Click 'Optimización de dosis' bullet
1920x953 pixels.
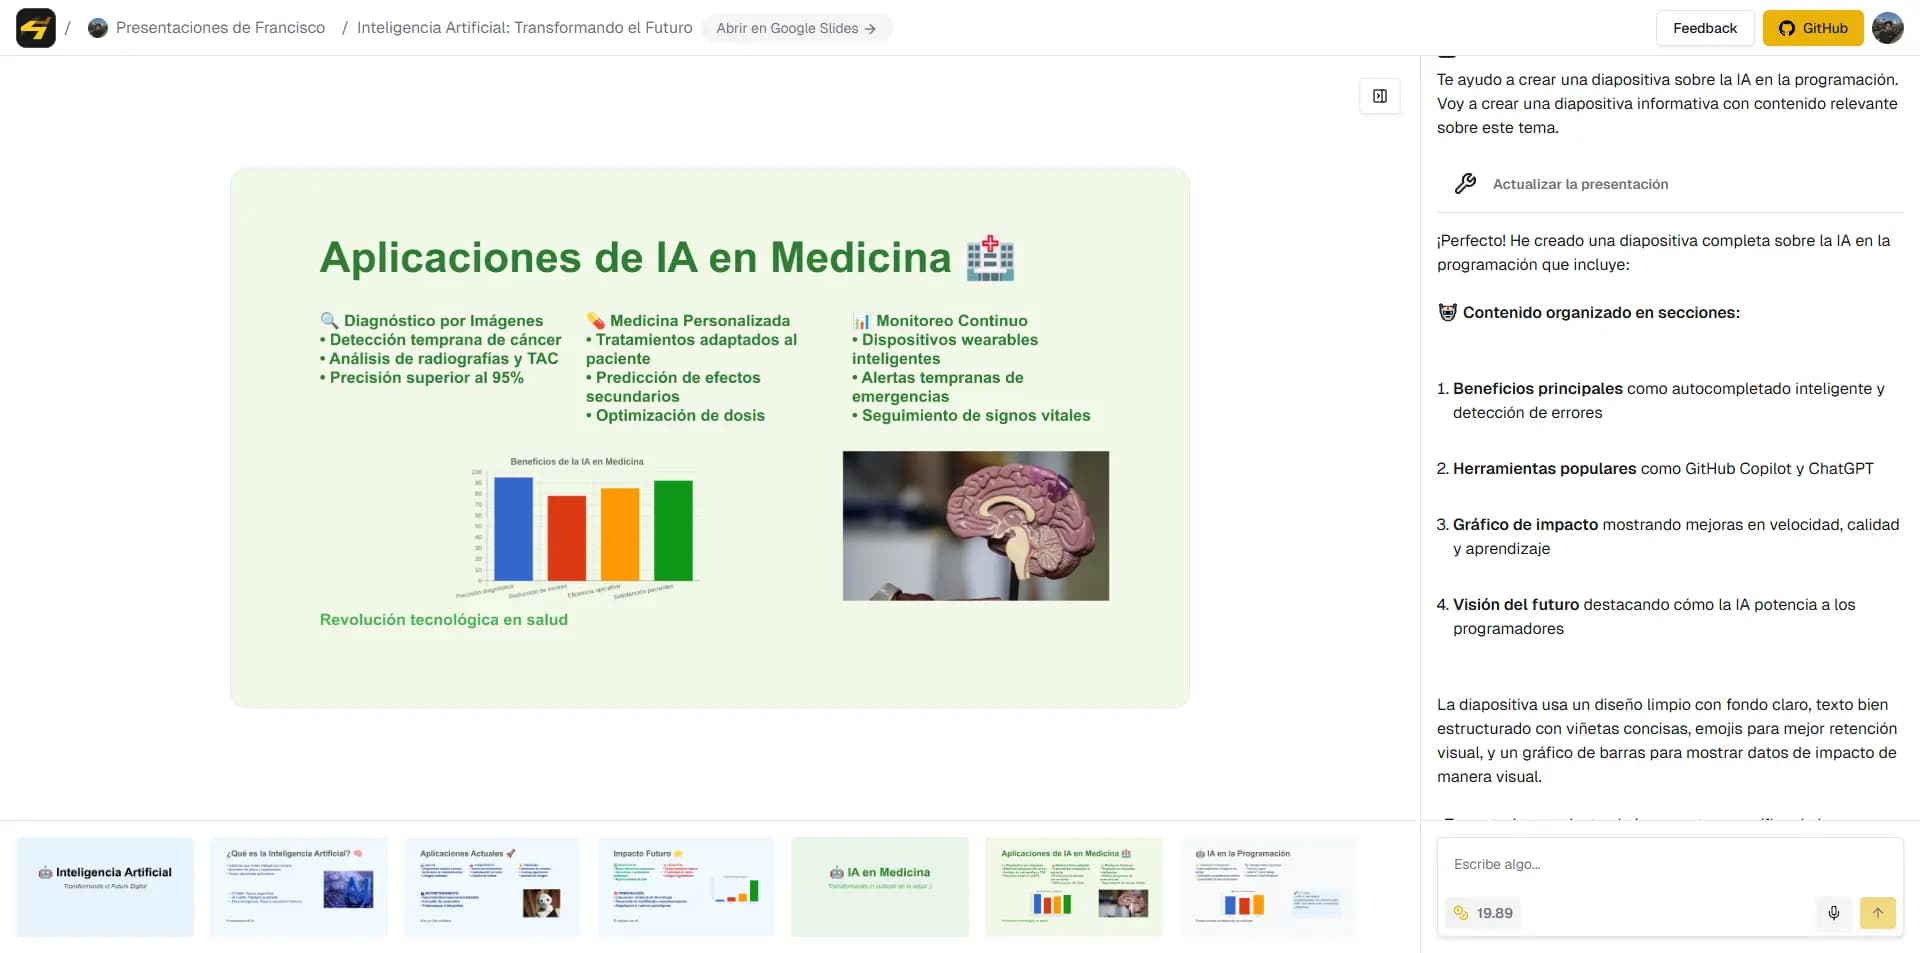(x=675, y=416)
